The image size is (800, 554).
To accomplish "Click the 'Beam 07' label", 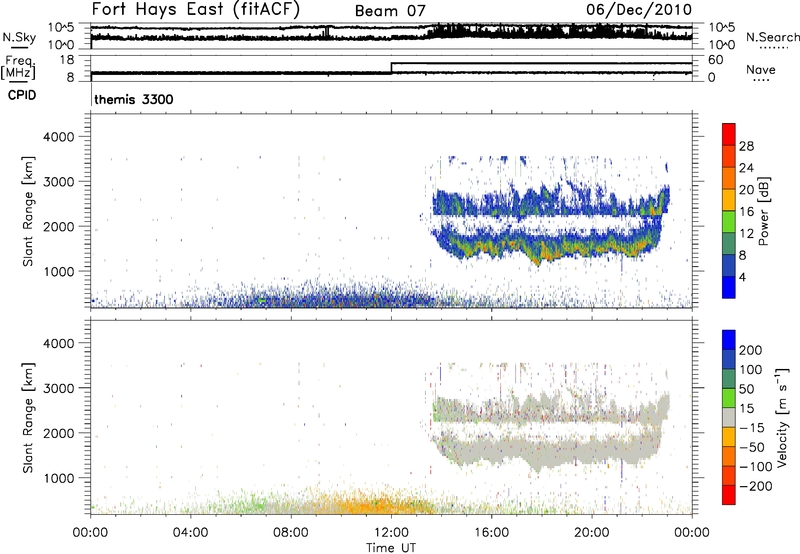I will (390, 11).
